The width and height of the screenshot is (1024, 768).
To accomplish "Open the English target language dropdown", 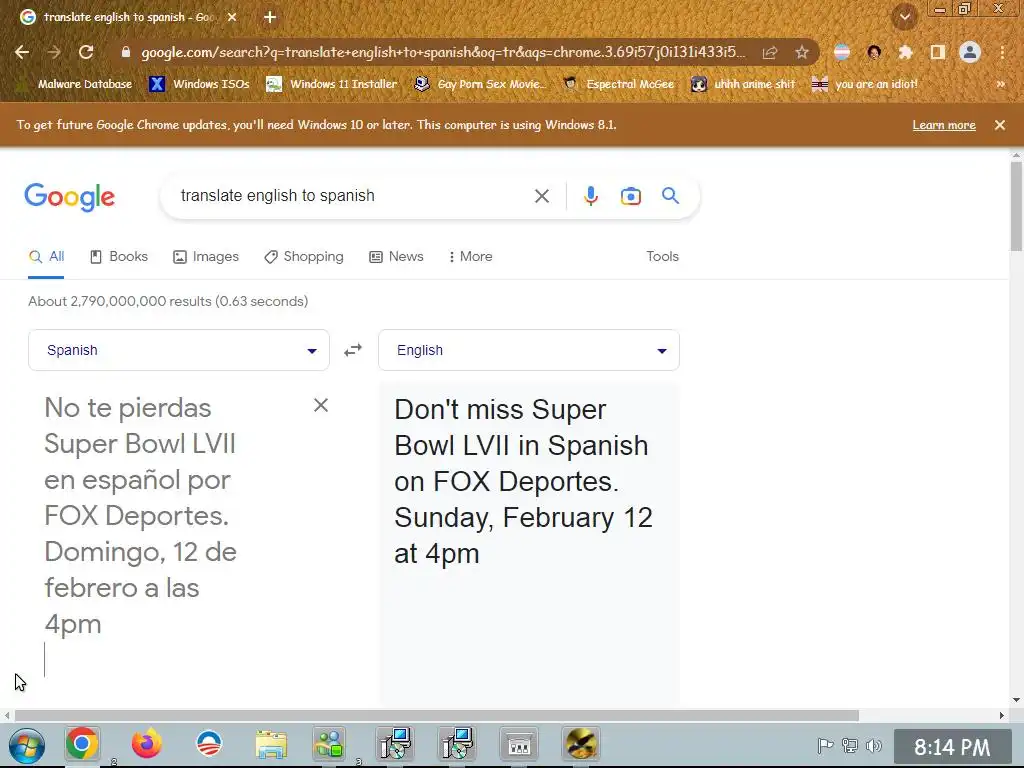I will tap(529, 350).
